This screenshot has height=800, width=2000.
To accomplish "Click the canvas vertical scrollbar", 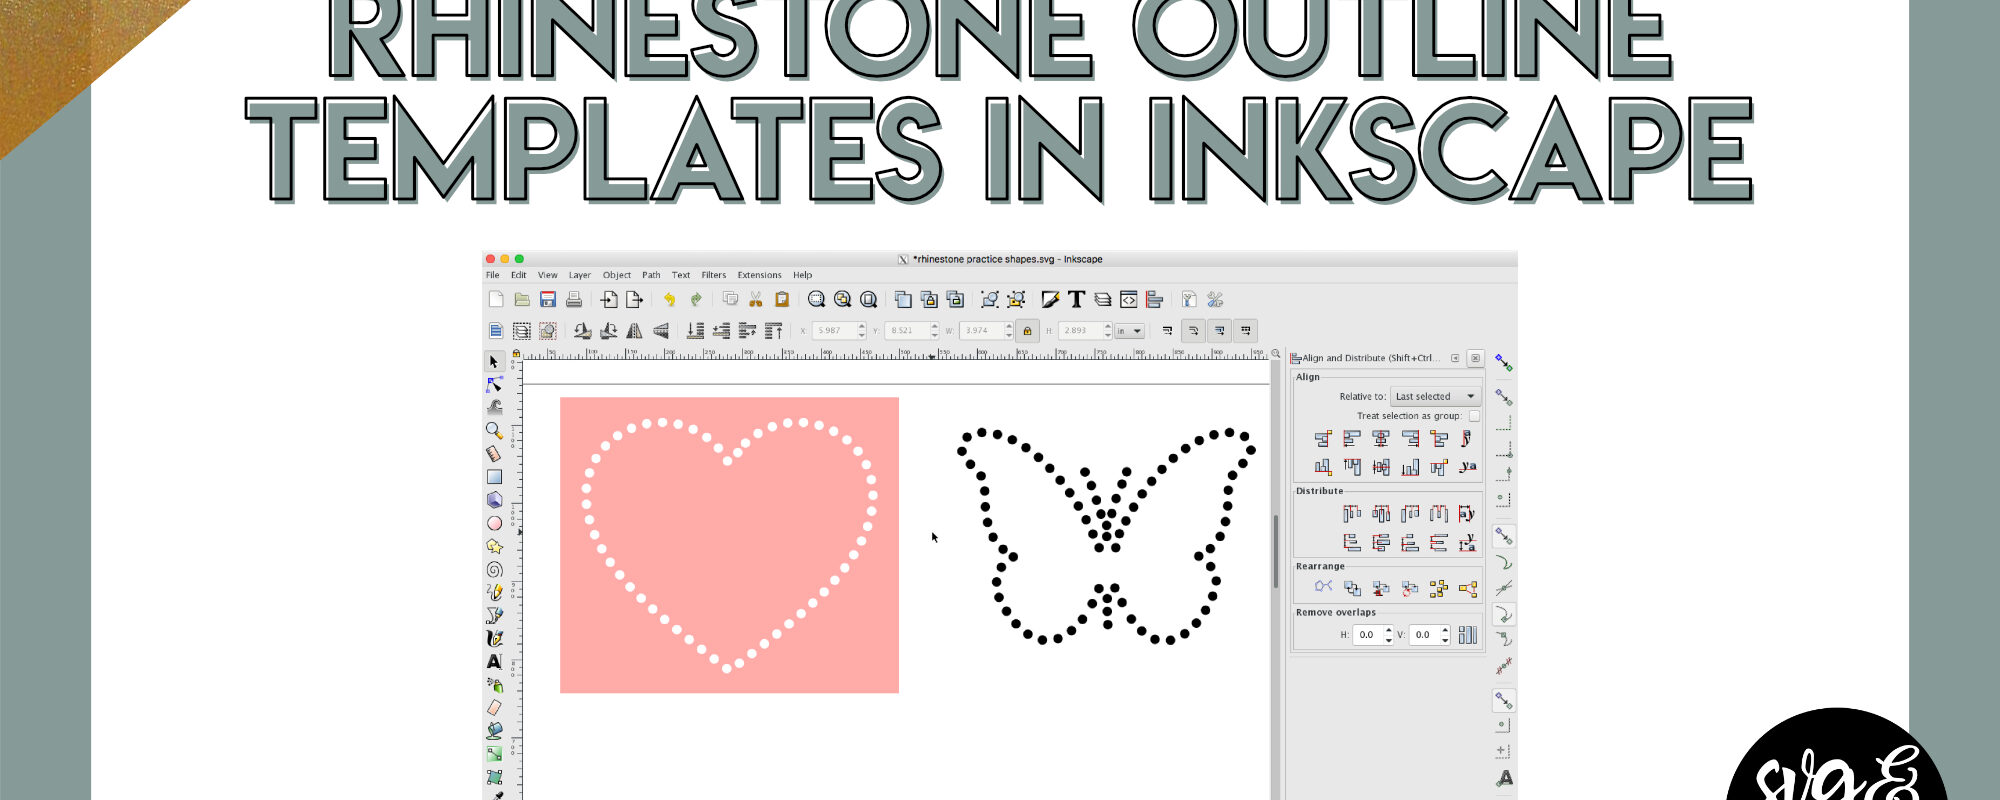I will click(x=1275, y=552).
